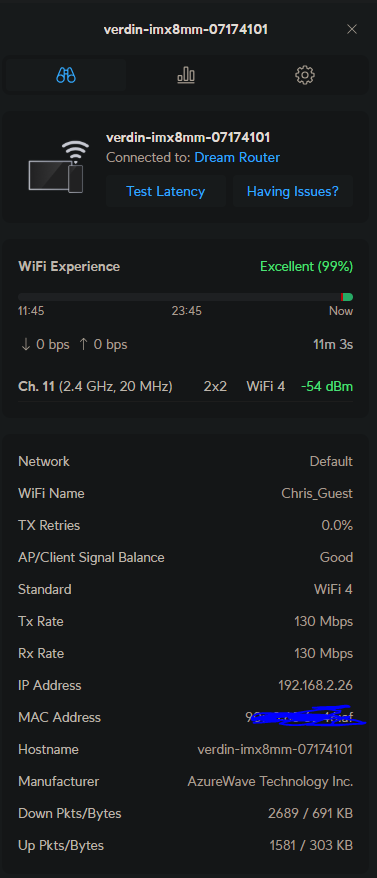Run the Test Latency check
The height and width of the screenshot is (878, 377).
coord(166,192)
